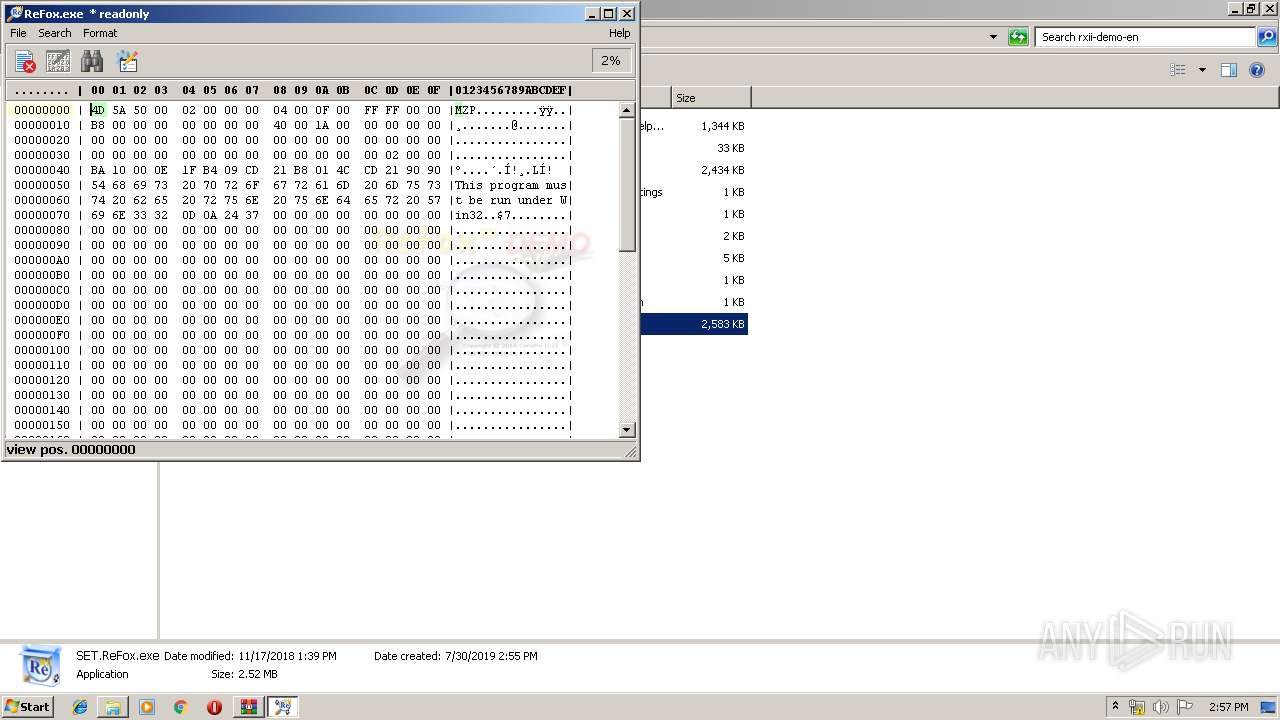The width and height of the screenshot is (1280, 720).
Task: Click the Explorer refresh button
Action: coord(1018,37)
